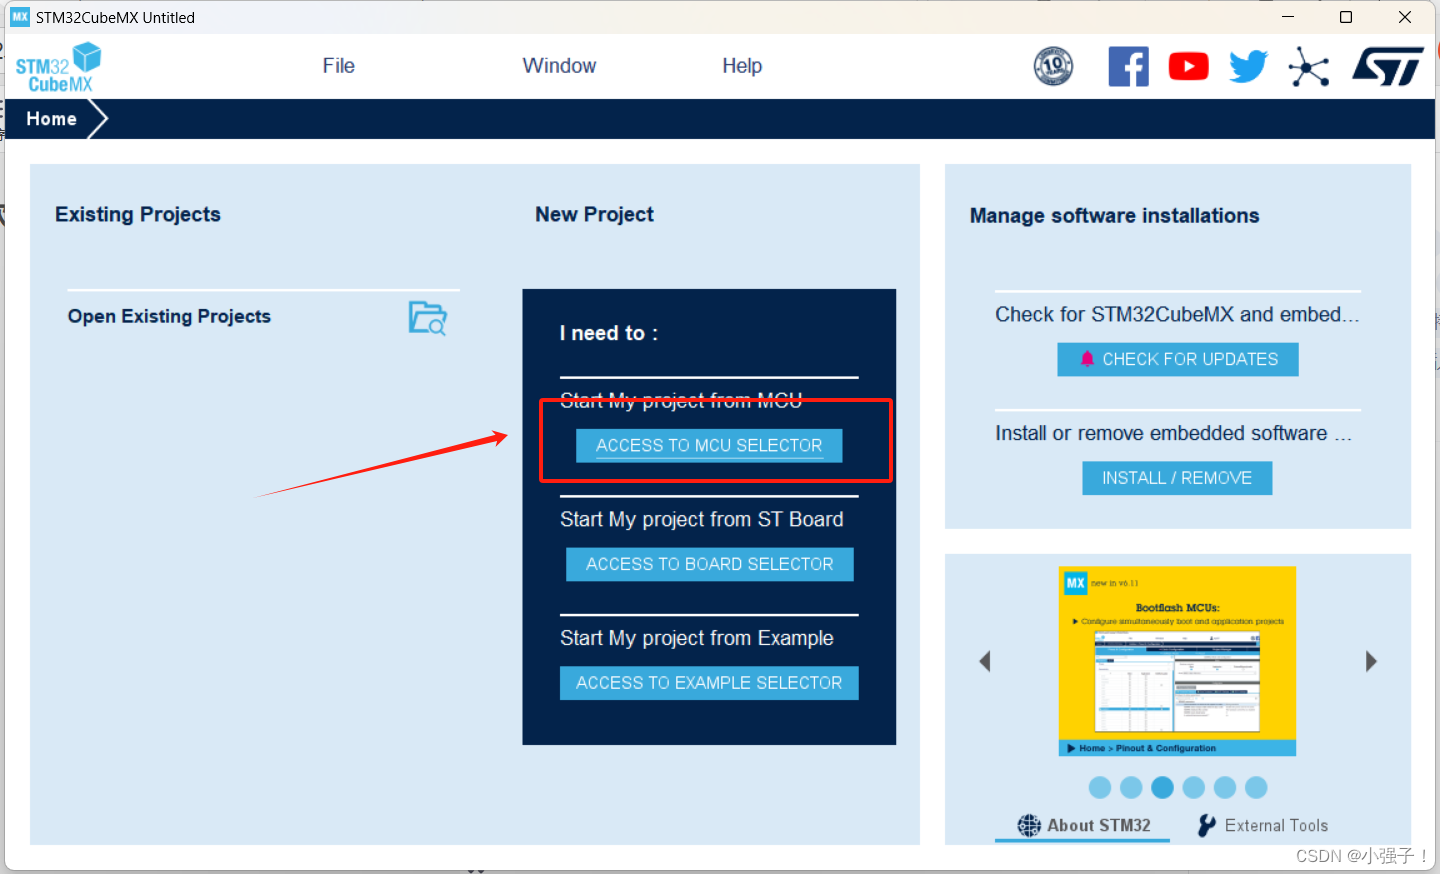The image size is (1440, 874).
Task: Click the New Project heading
Action: tap(594, 214)
